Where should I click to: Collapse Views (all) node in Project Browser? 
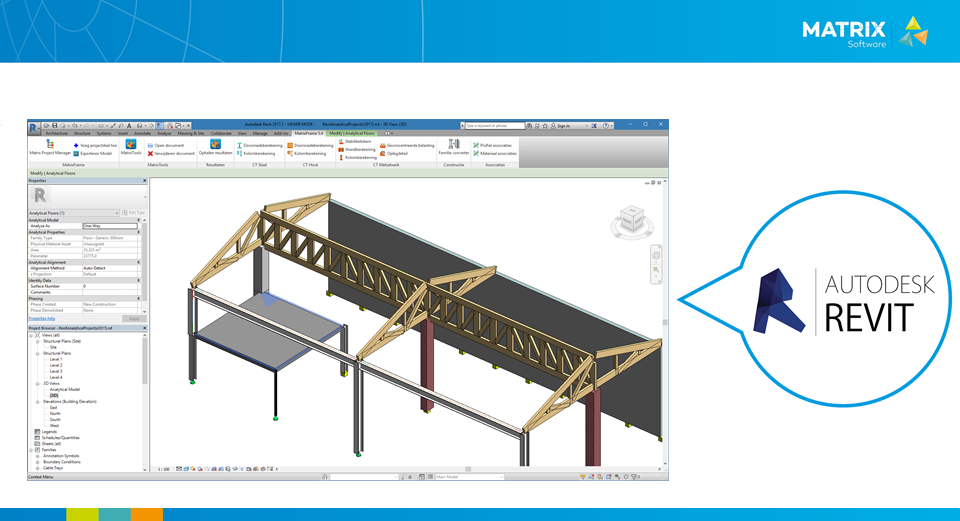tap(31, 335)
